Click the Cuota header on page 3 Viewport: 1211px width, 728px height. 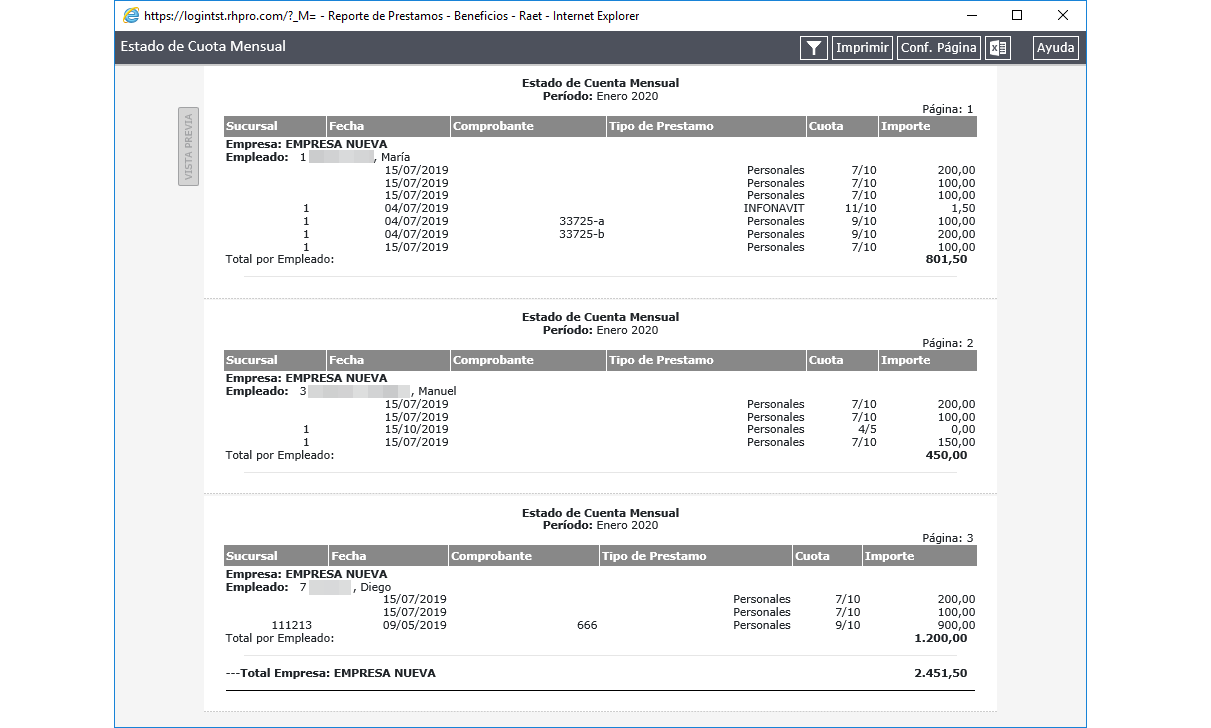[827, 556]
